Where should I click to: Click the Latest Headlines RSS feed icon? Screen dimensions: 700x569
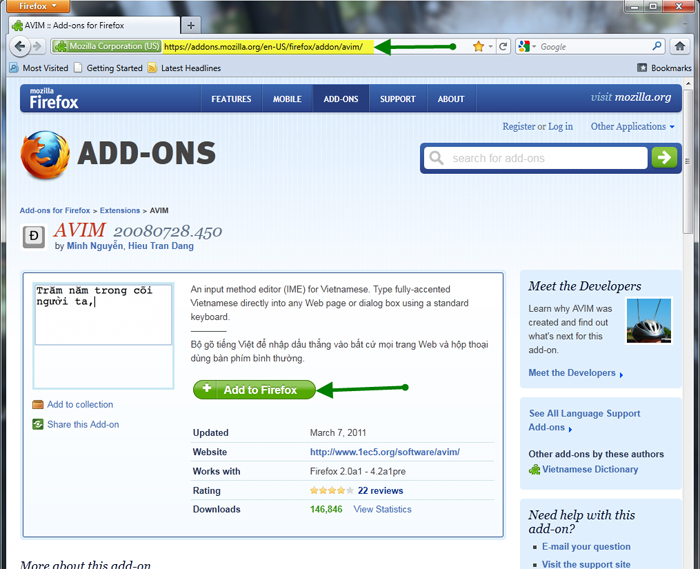tap(153, 68)
